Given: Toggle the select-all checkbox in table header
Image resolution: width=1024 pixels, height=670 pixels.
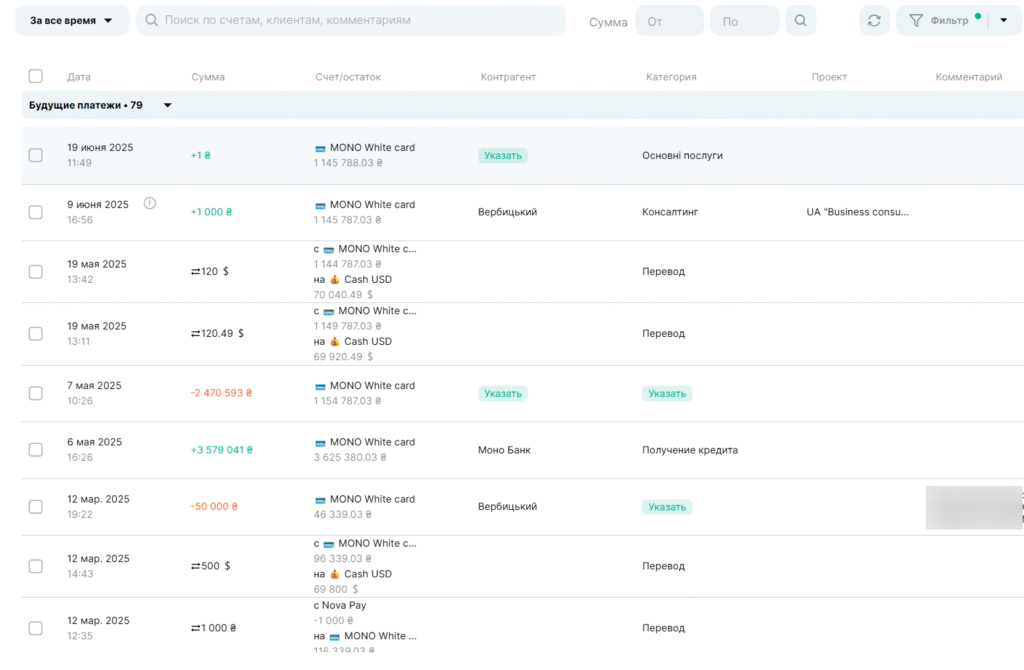Looking at the screenshot, I should [36, 76].
